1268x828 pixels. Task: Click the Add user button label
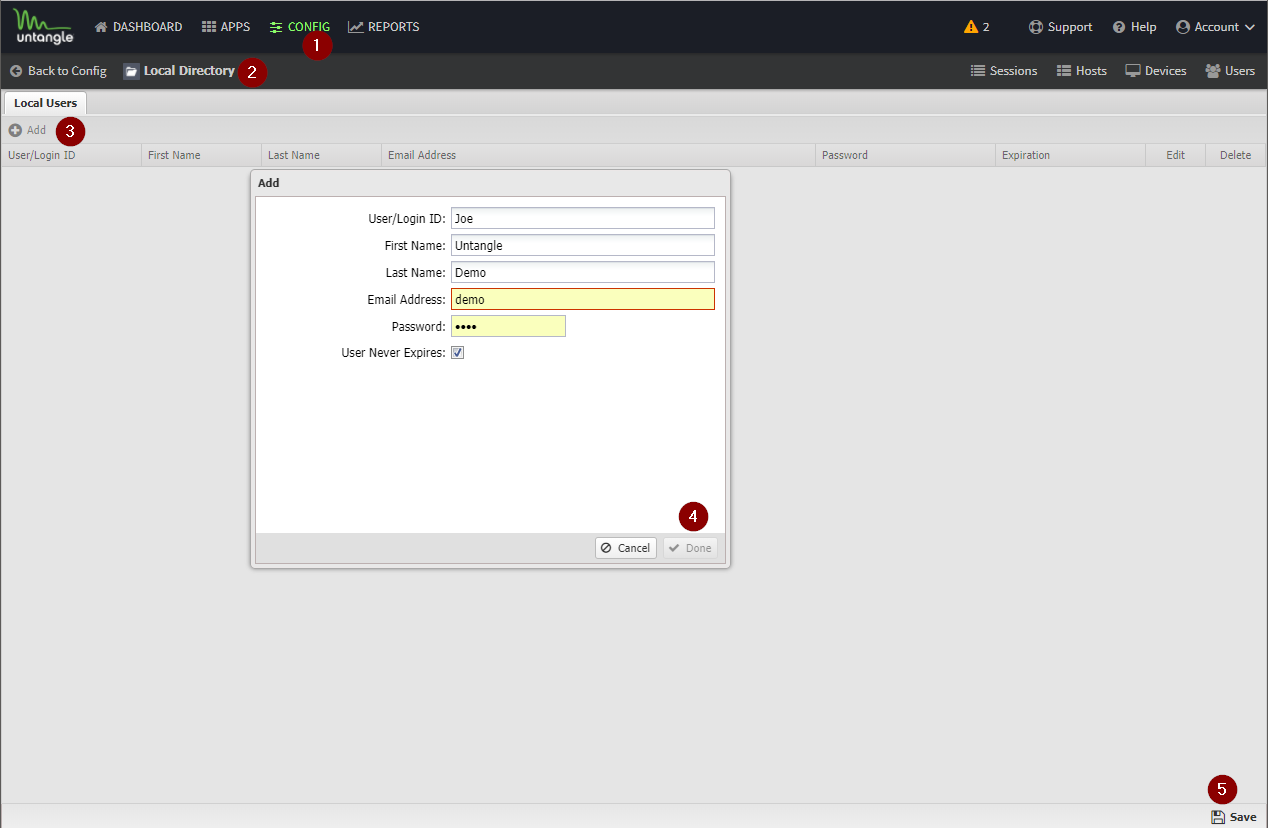36,130
